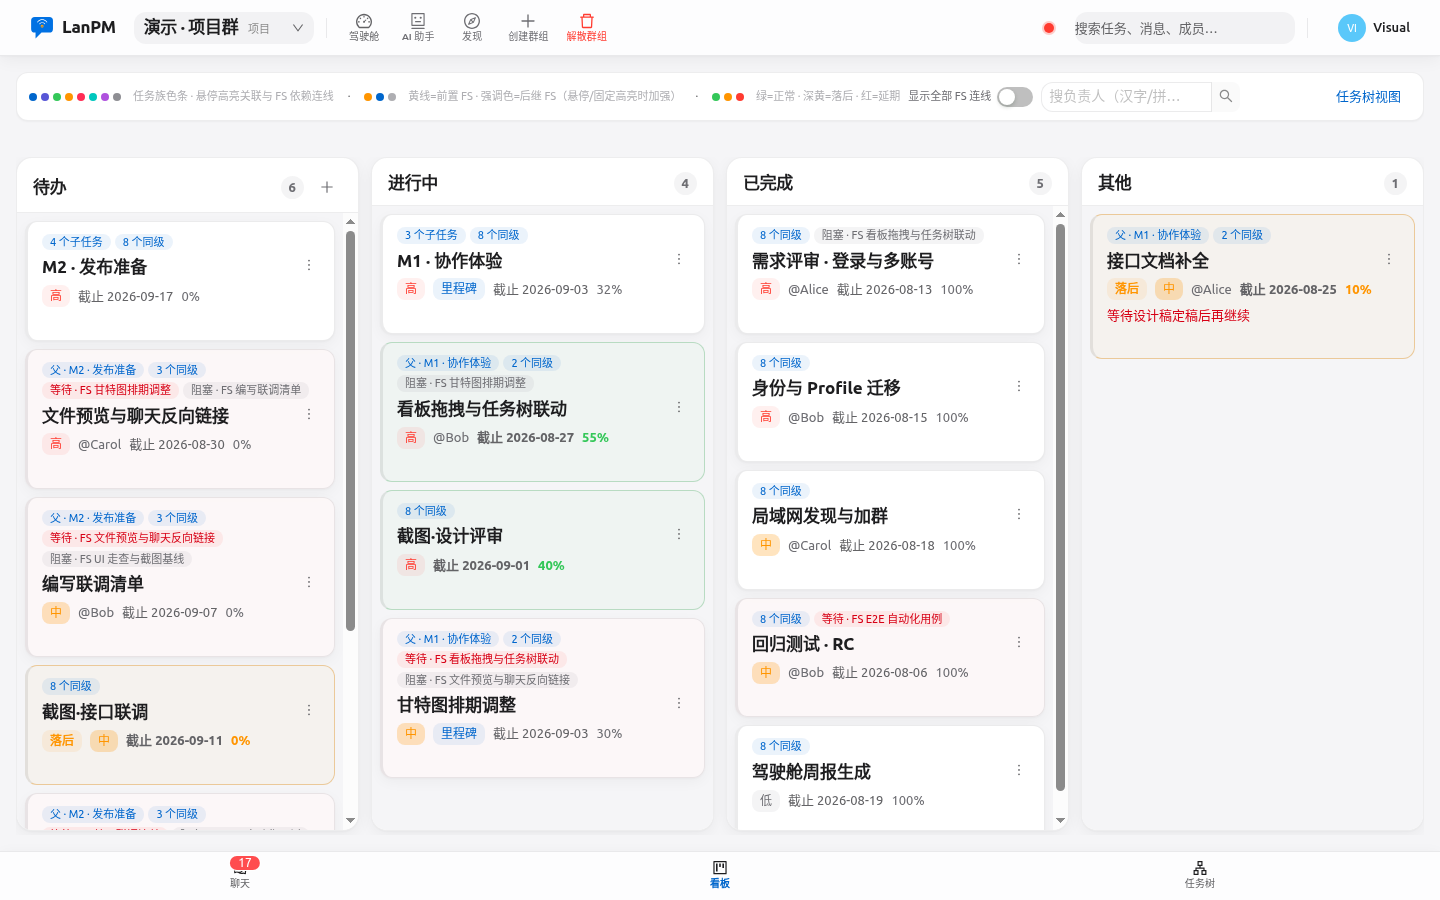Viewport: 1440px width, 900px height.
Task: Open more menu for 驾驶舱周报生成
Action: 1019,771
